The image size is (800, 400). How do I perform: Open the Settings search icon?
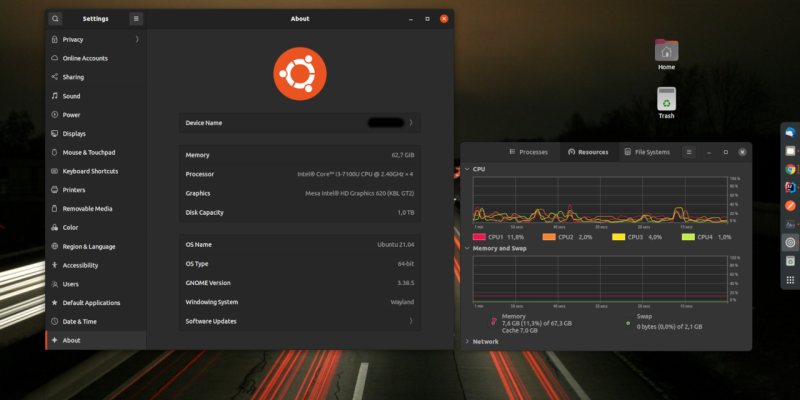click(55, 18)
